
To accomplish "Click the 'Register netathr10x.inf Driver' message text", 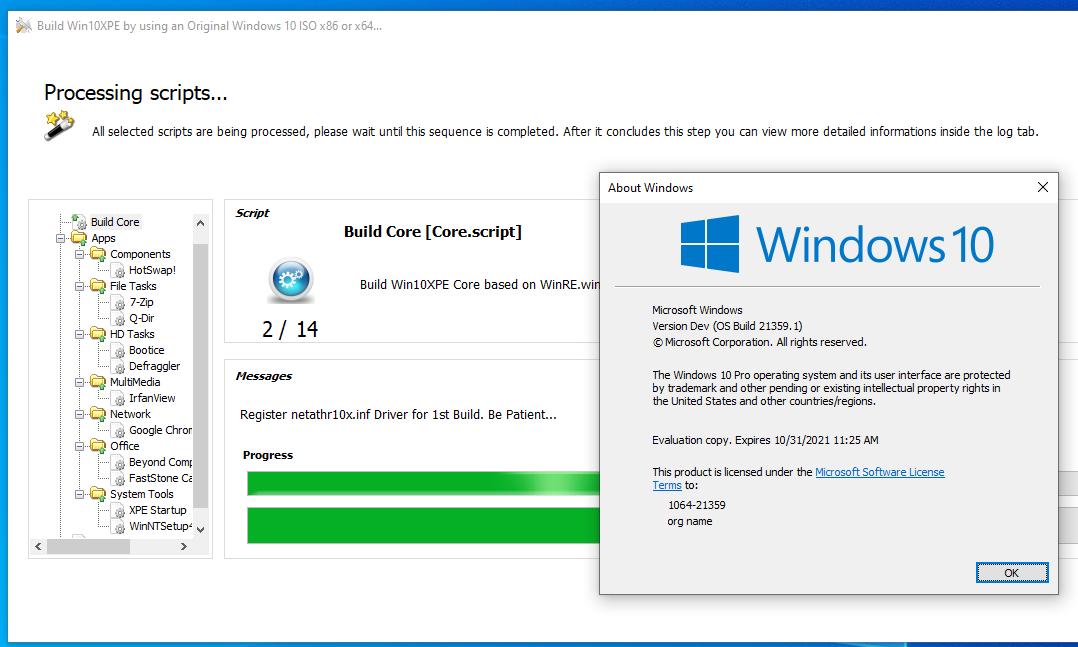I will (398, 415).
